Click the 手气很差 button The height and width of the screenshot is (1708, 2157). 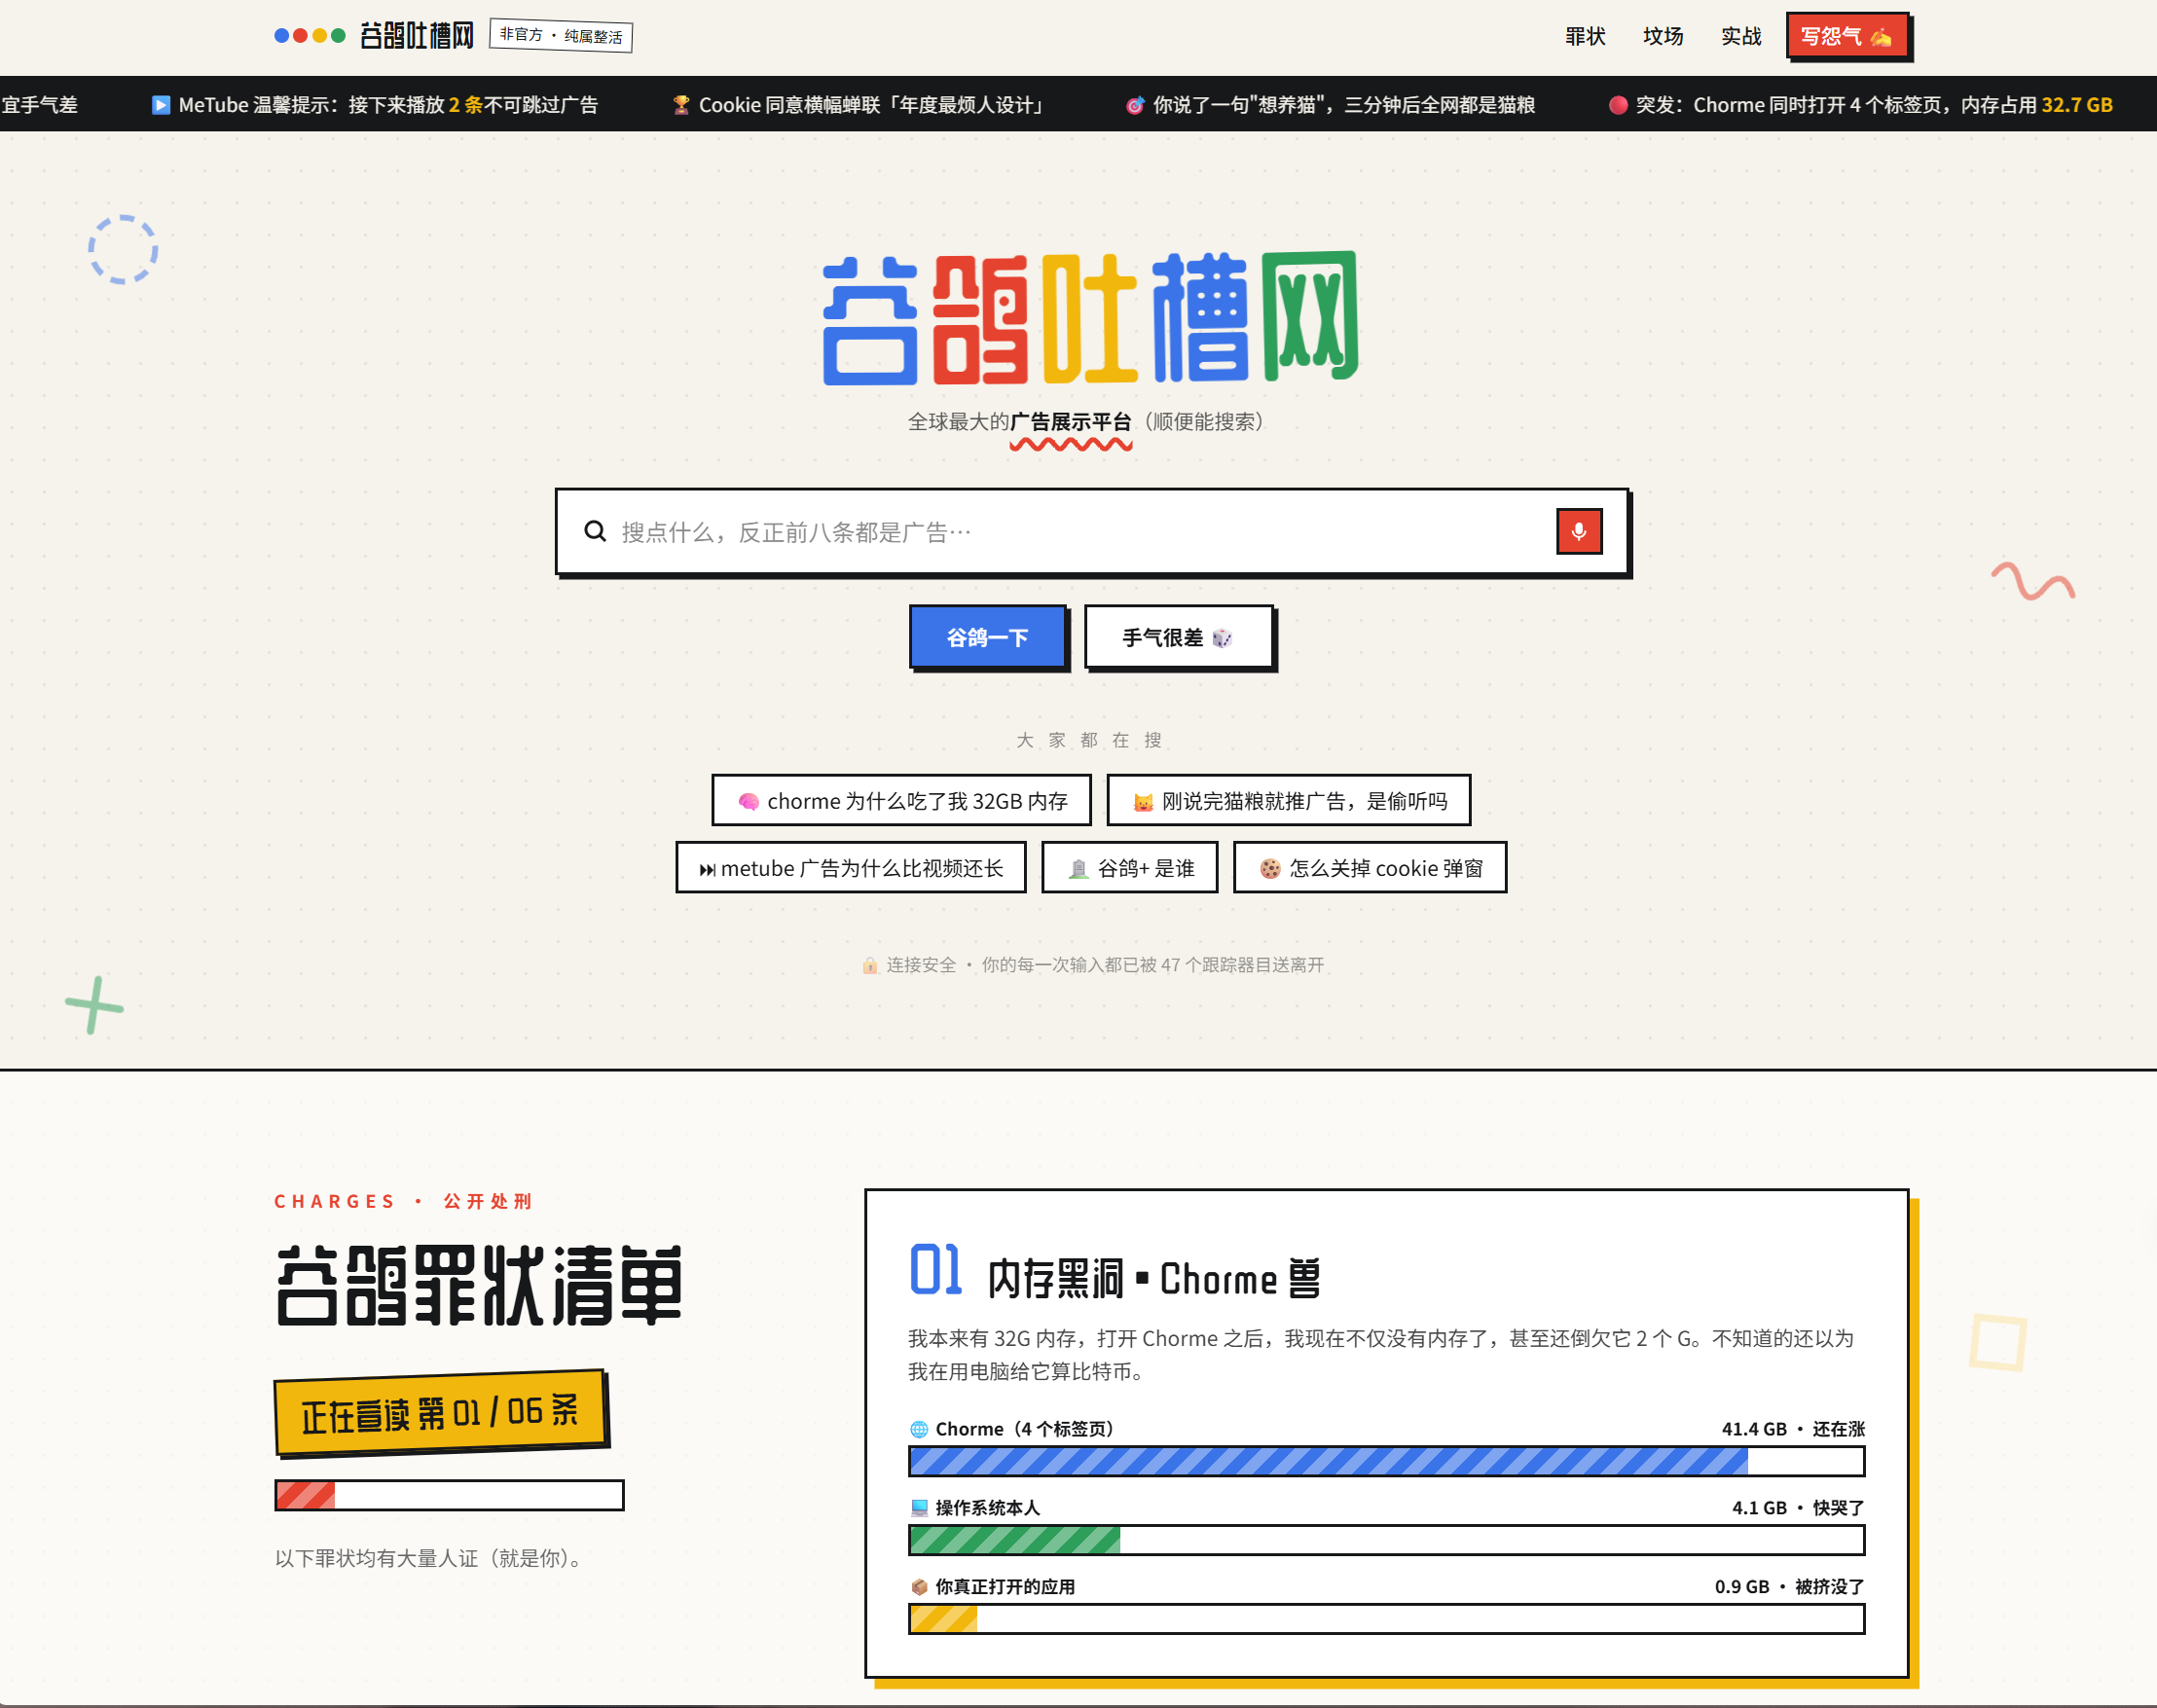point(1178,637)
